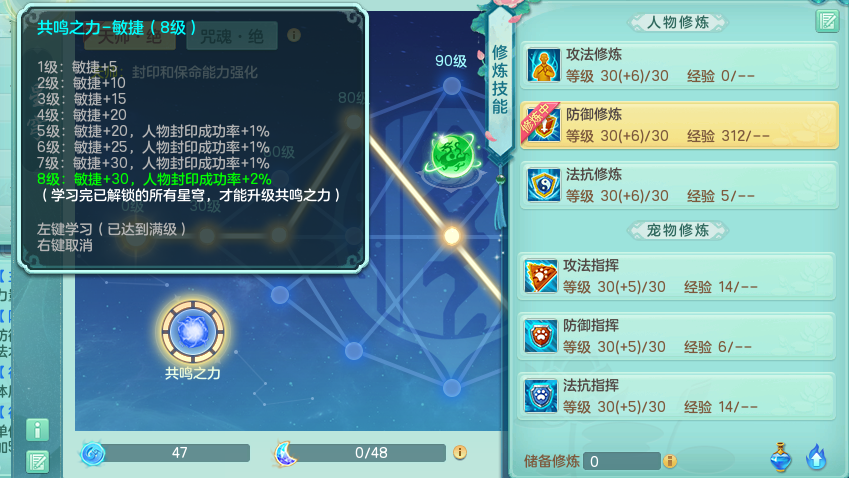Select the 防御修炼 training row
849x478 pixels.
[679, 125]
